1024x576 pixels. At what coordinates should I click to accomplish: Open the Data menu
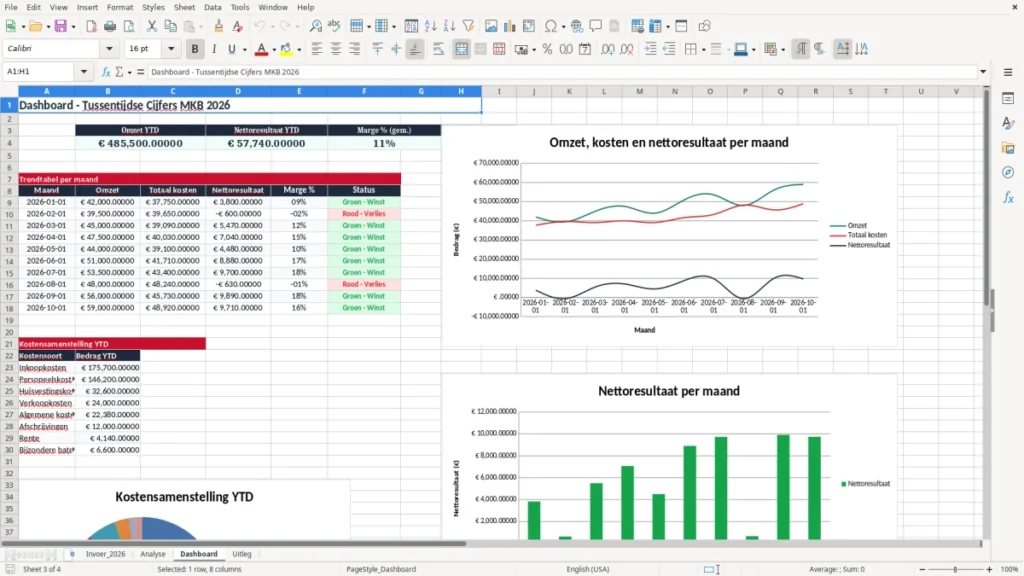(x=212, y=7)
